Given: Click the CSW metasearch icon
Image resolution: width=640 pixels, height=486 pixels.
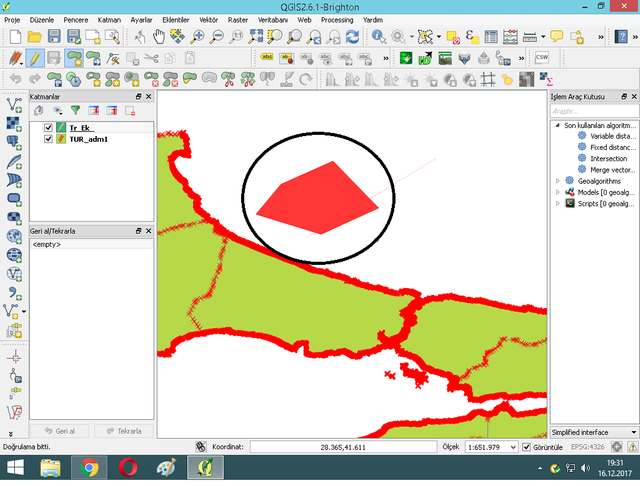Looking at the screenshot, I should coord(542,58).
